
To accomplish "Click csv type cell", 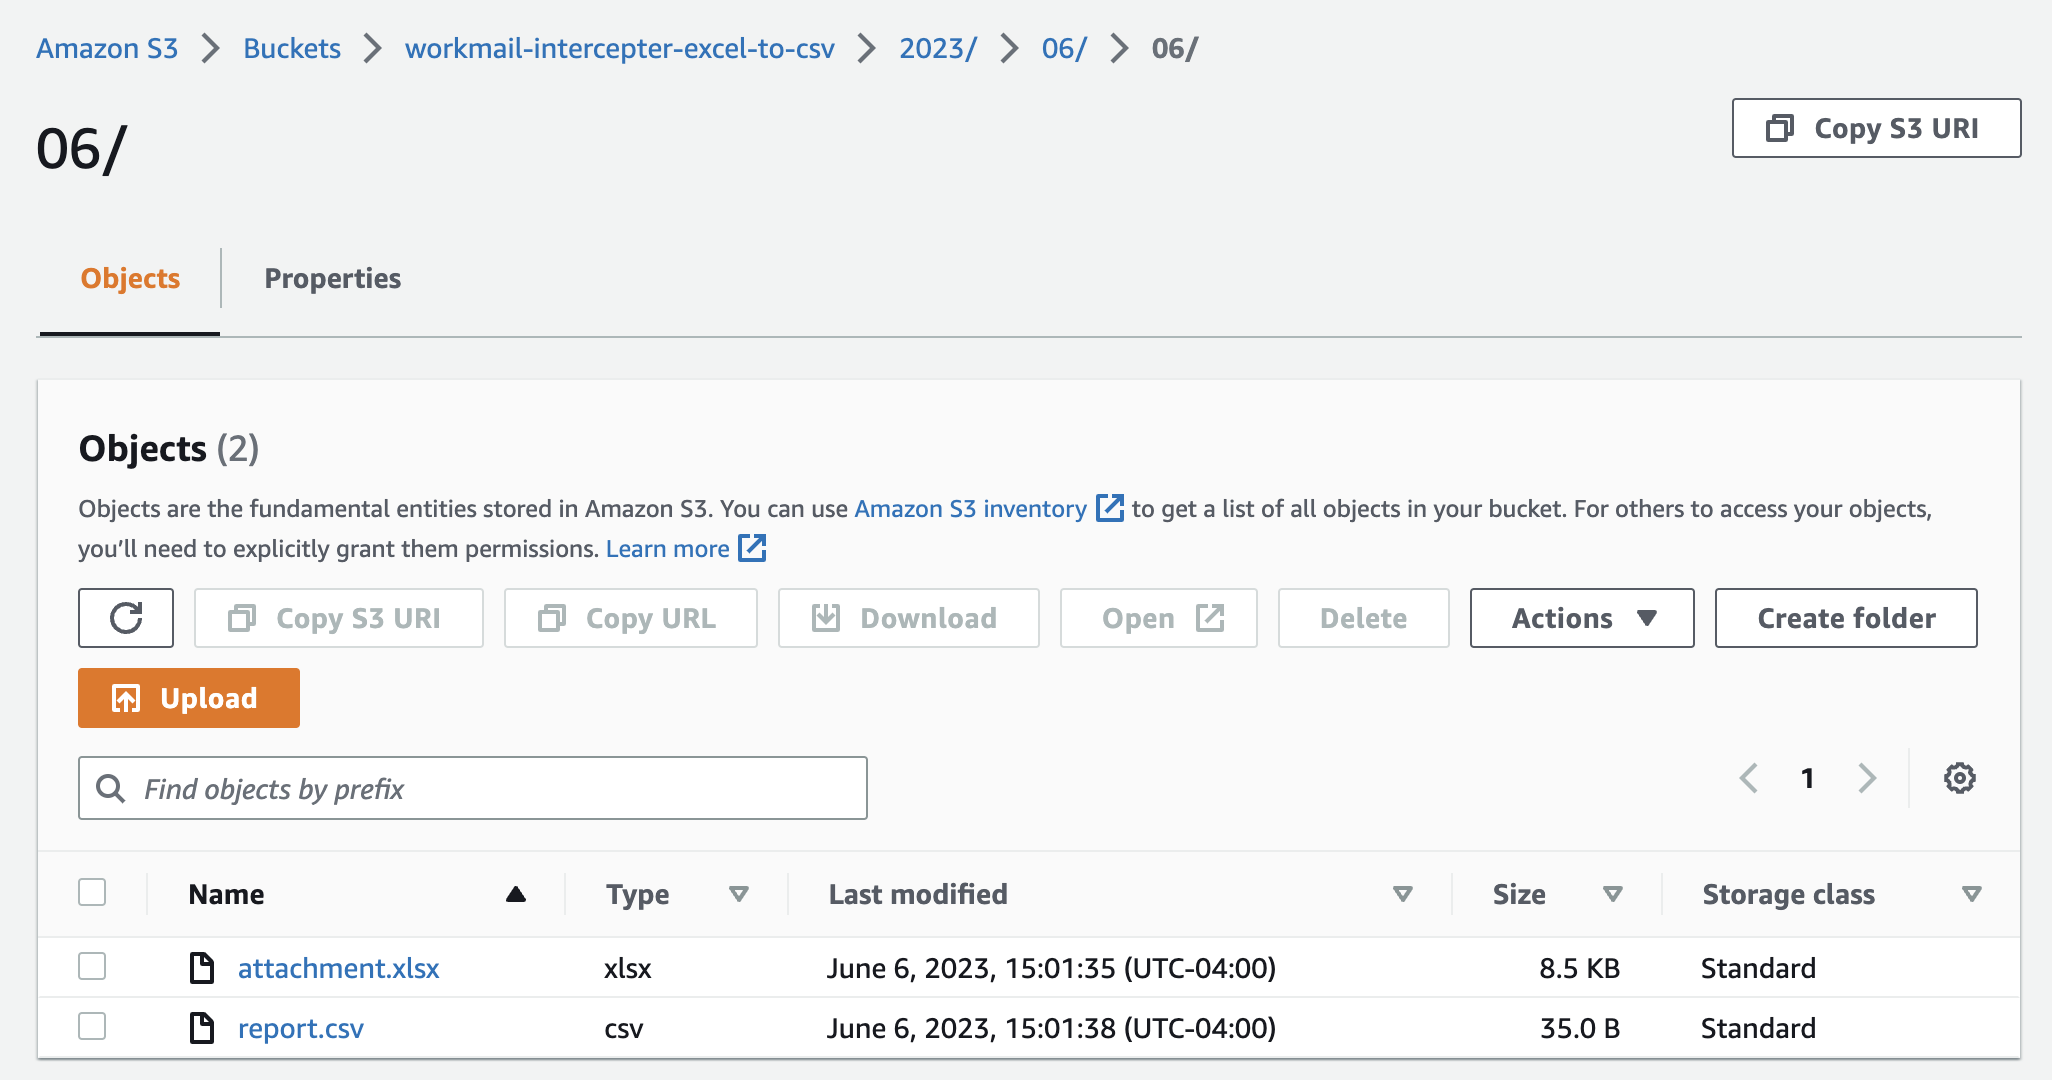I will tap(624, 1028).
